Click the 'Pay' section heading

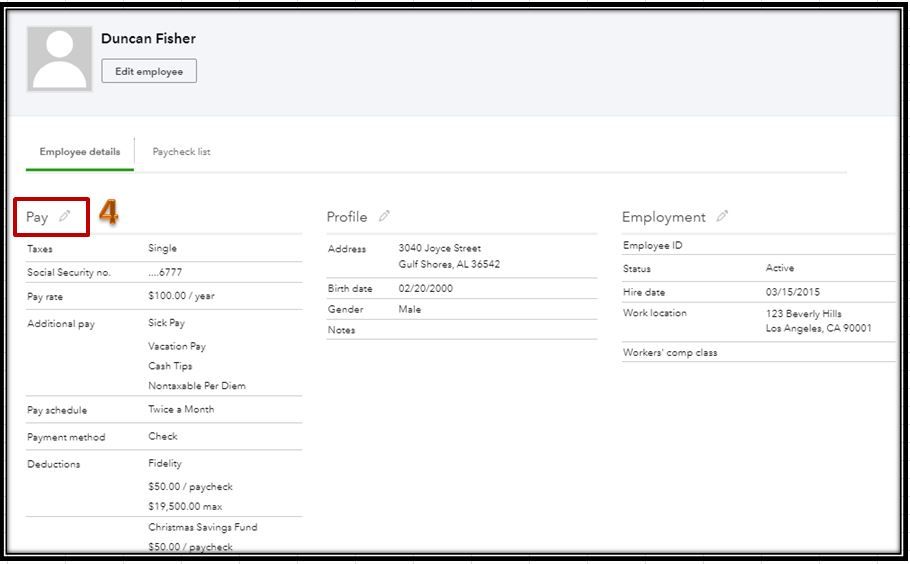click(x=37, y=217)
